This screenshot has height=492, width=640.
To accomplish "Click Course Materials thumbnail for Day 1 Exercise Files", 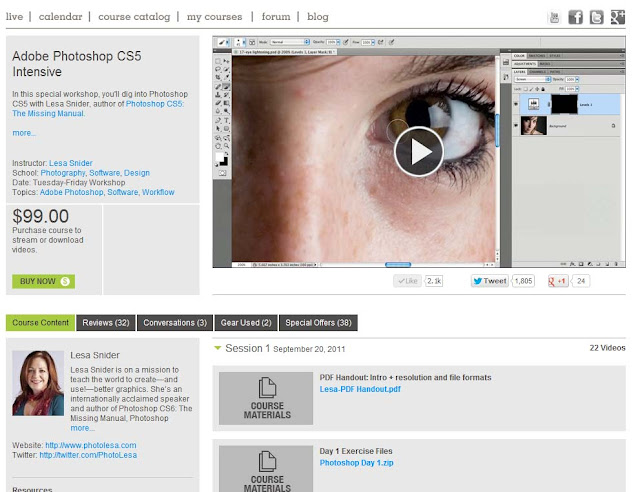I will 266,469.
